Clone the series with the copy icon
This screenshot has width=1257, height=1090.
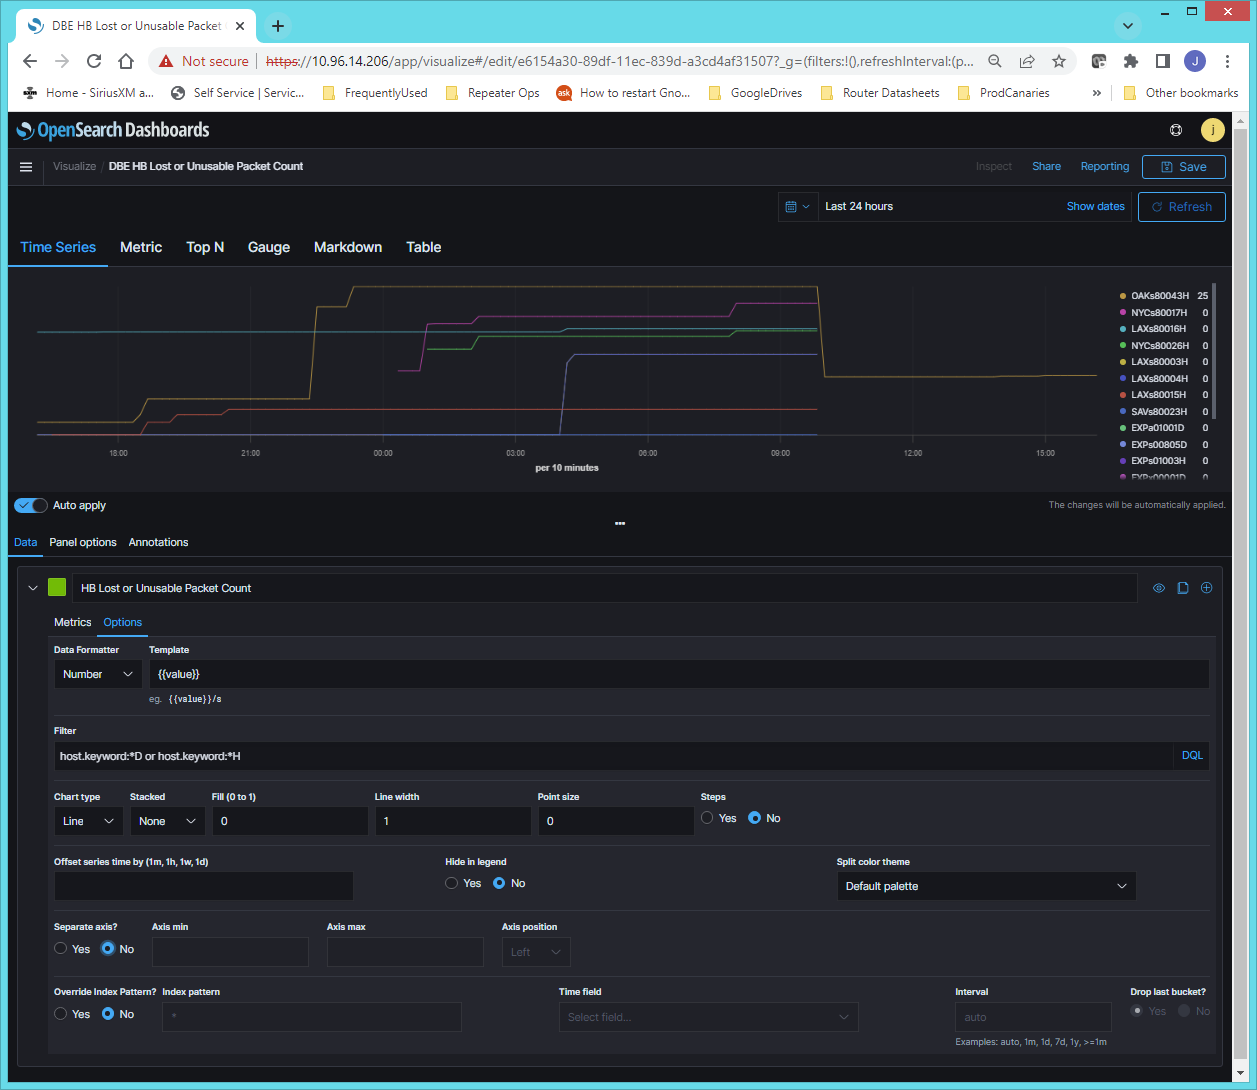1183,588
